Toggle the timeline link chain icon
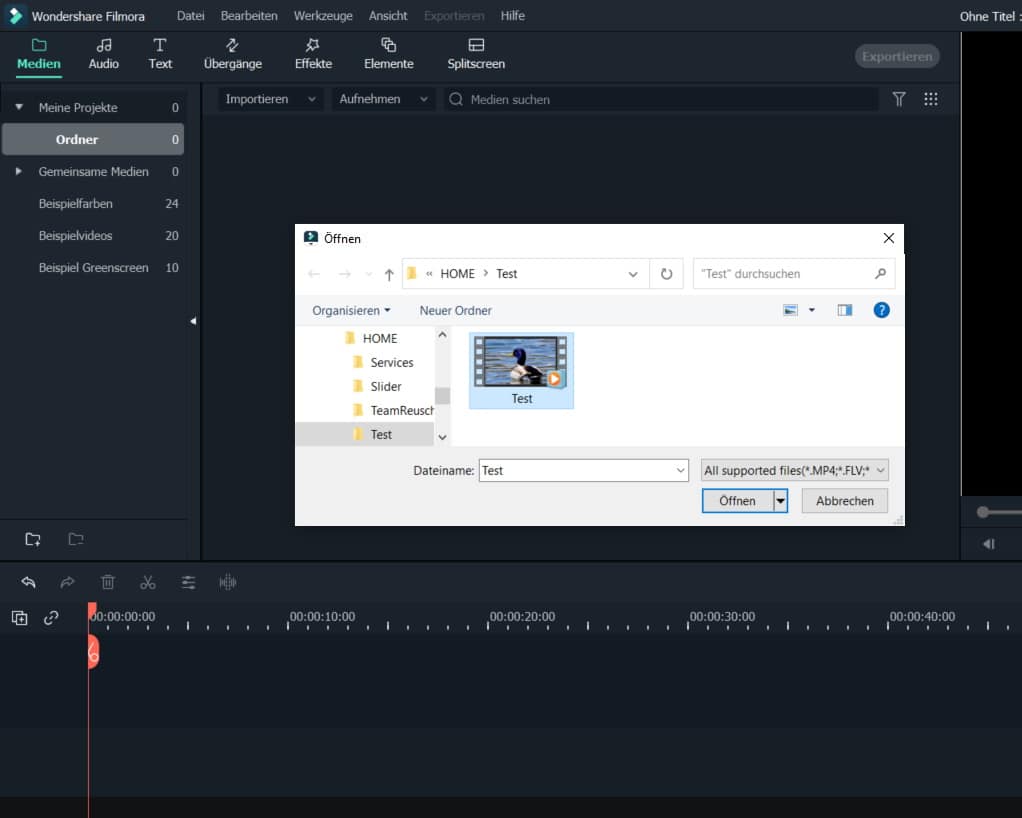 51,618
